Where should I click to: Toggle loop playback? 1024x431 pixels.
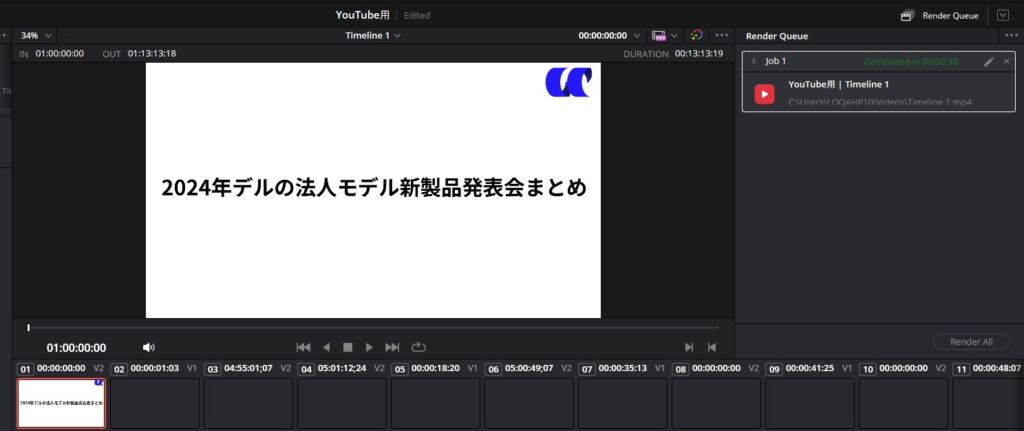(418, 347)
